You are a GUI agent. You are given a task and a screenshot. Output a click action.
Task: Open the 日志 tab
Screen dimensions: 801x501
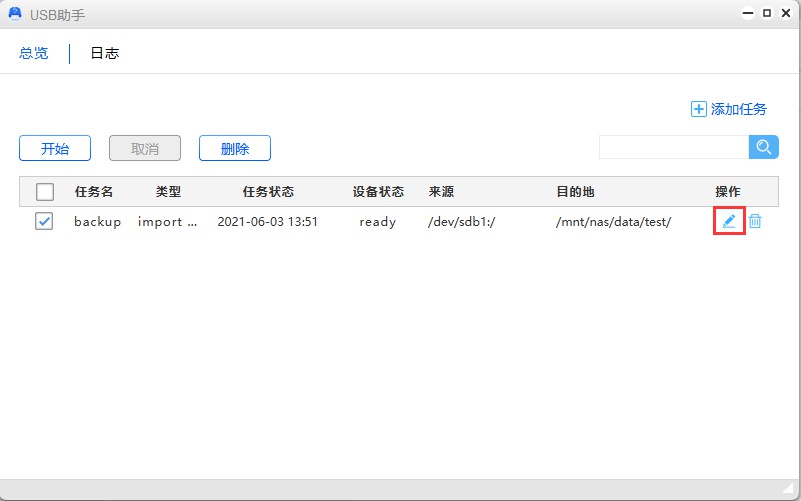[105, 54]
